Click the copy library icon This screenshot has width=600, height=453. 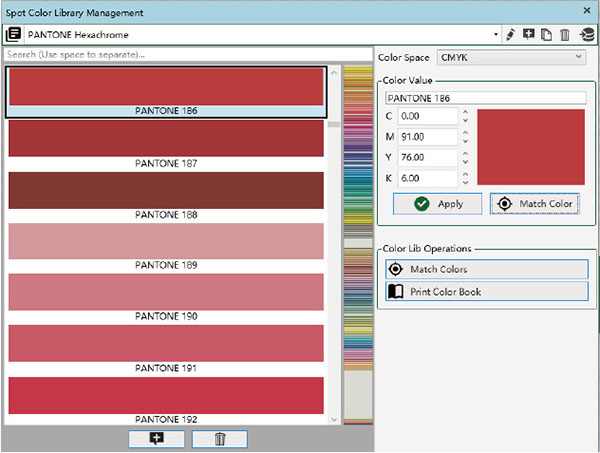click(x=546, y=34)
